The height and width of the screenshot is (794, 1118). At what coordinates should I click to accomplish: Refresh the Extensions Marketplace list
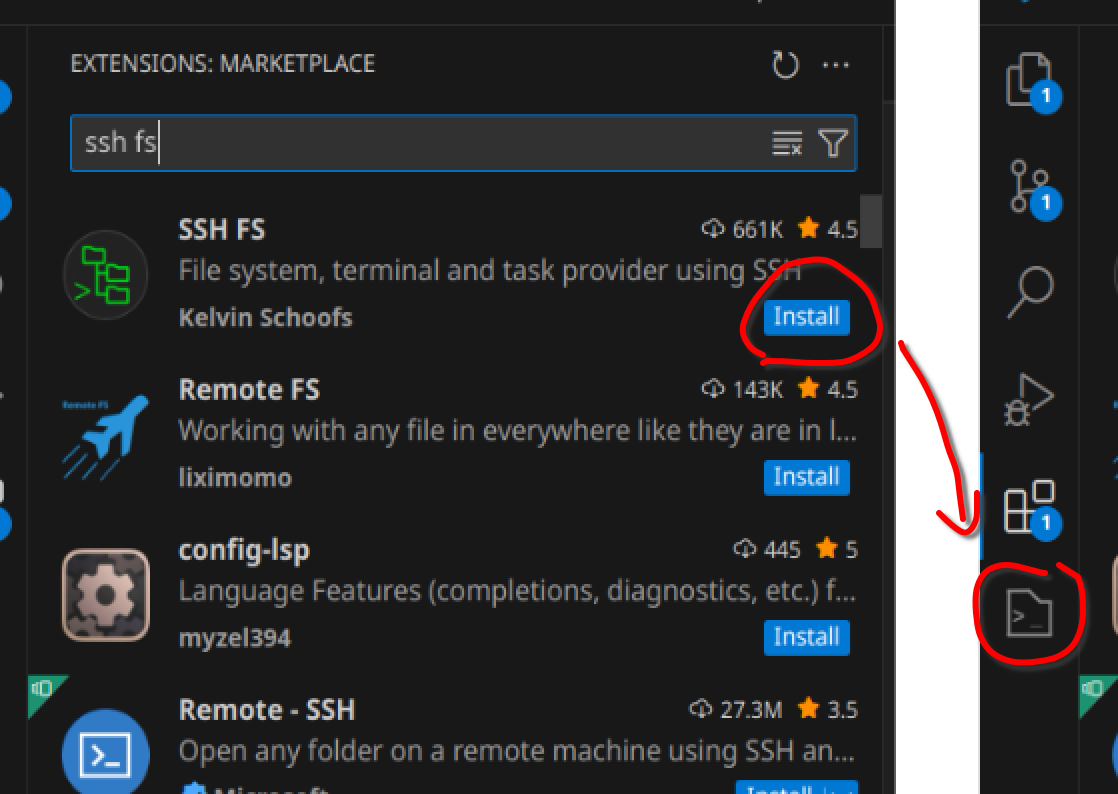tap(785, 65)
